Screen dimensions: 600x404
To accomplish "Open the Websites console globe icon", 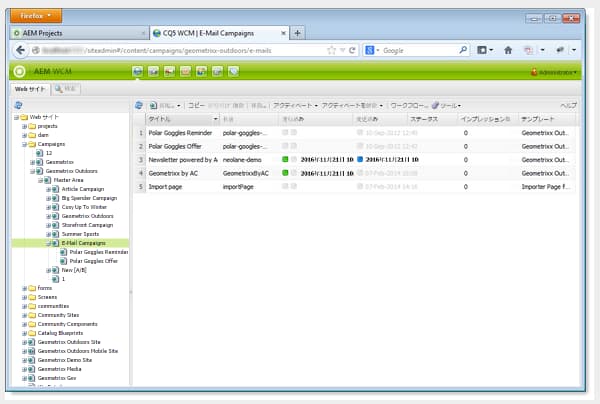I will (x=138, y=71).
